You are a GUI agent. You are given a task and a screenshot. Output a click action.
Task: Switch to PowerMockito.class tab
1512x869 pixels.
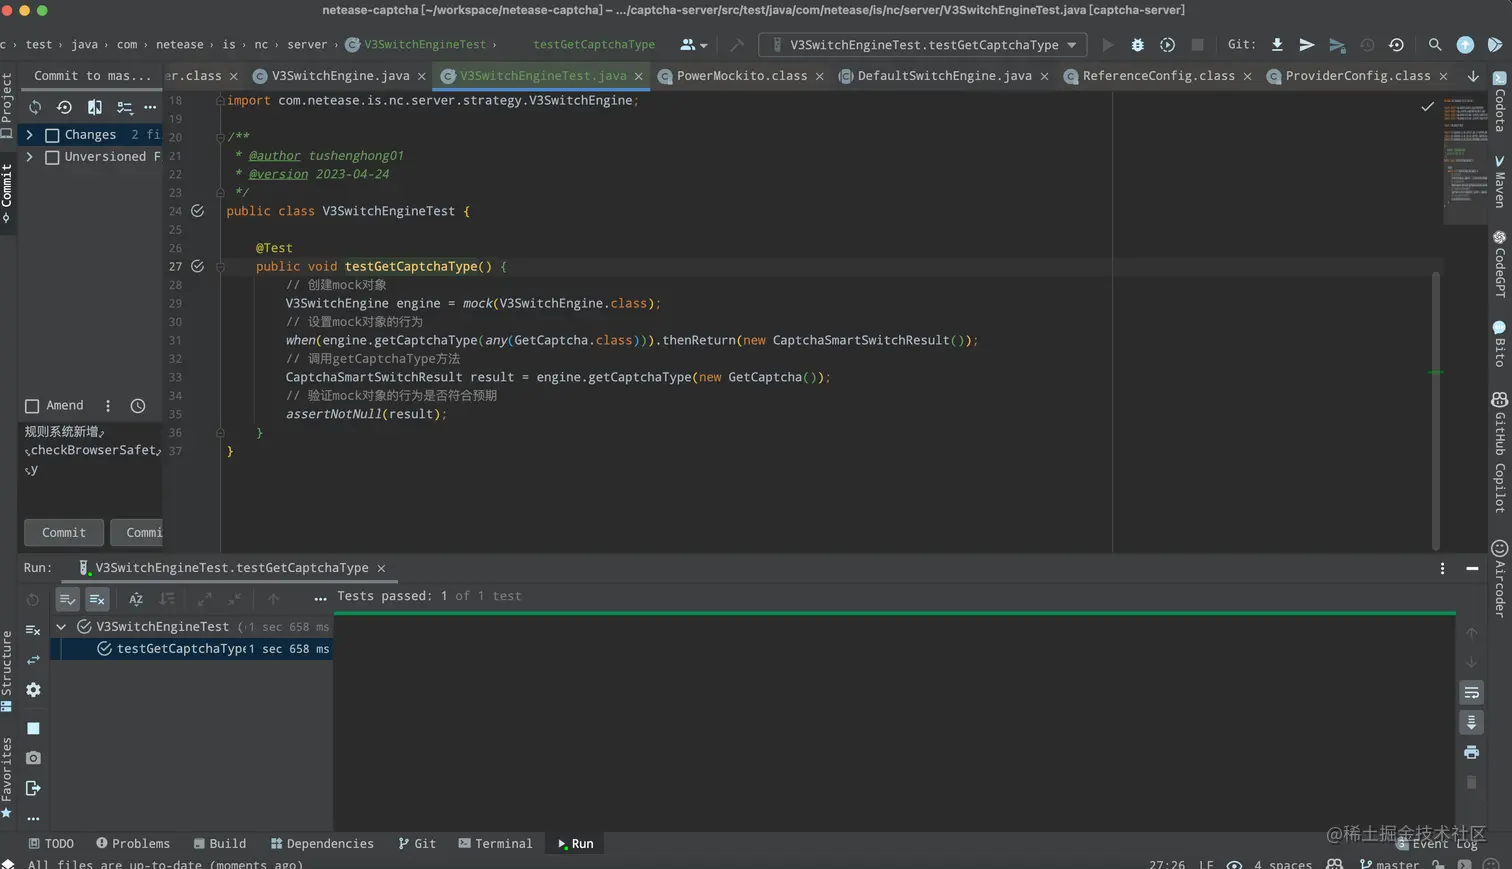[x=741, y=76]
